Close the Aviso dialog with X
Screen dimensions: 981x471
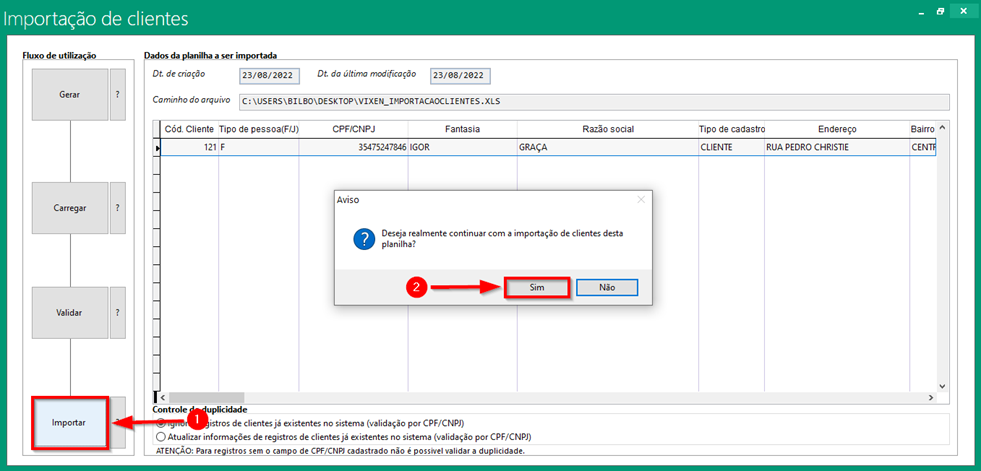click(x=641, y=200)
